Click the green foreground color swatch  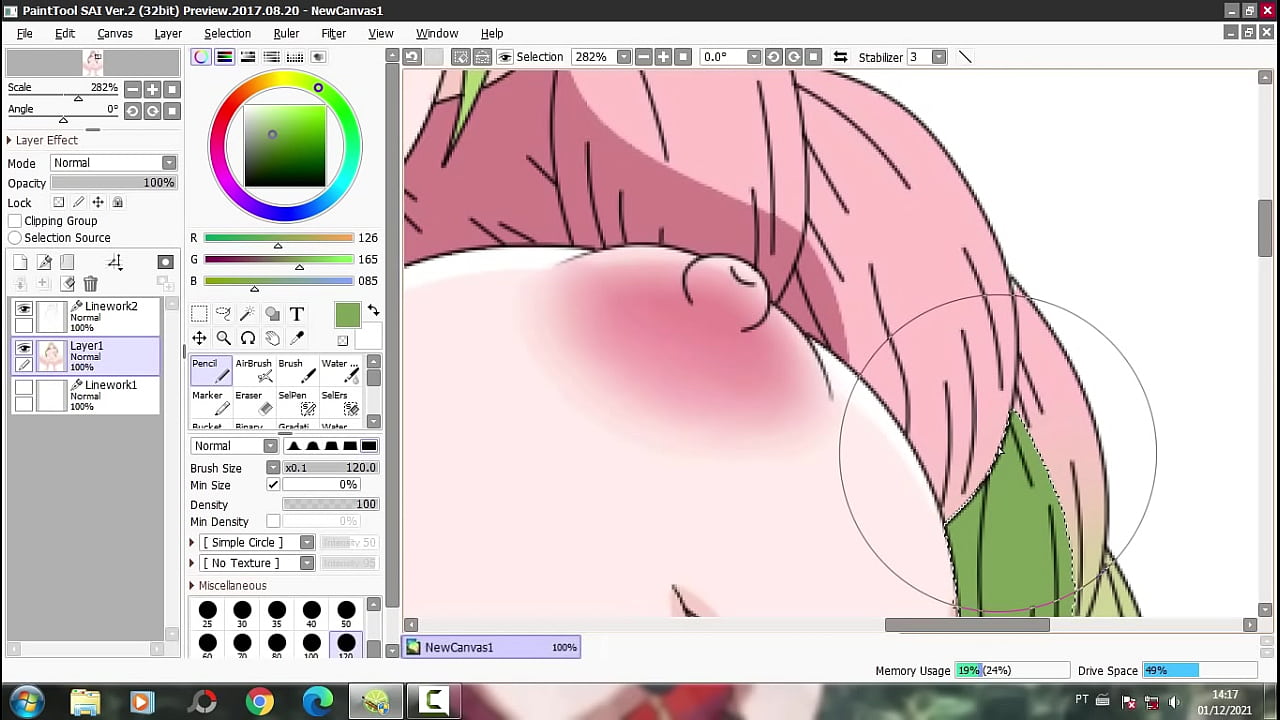click(x=347, y=315)
